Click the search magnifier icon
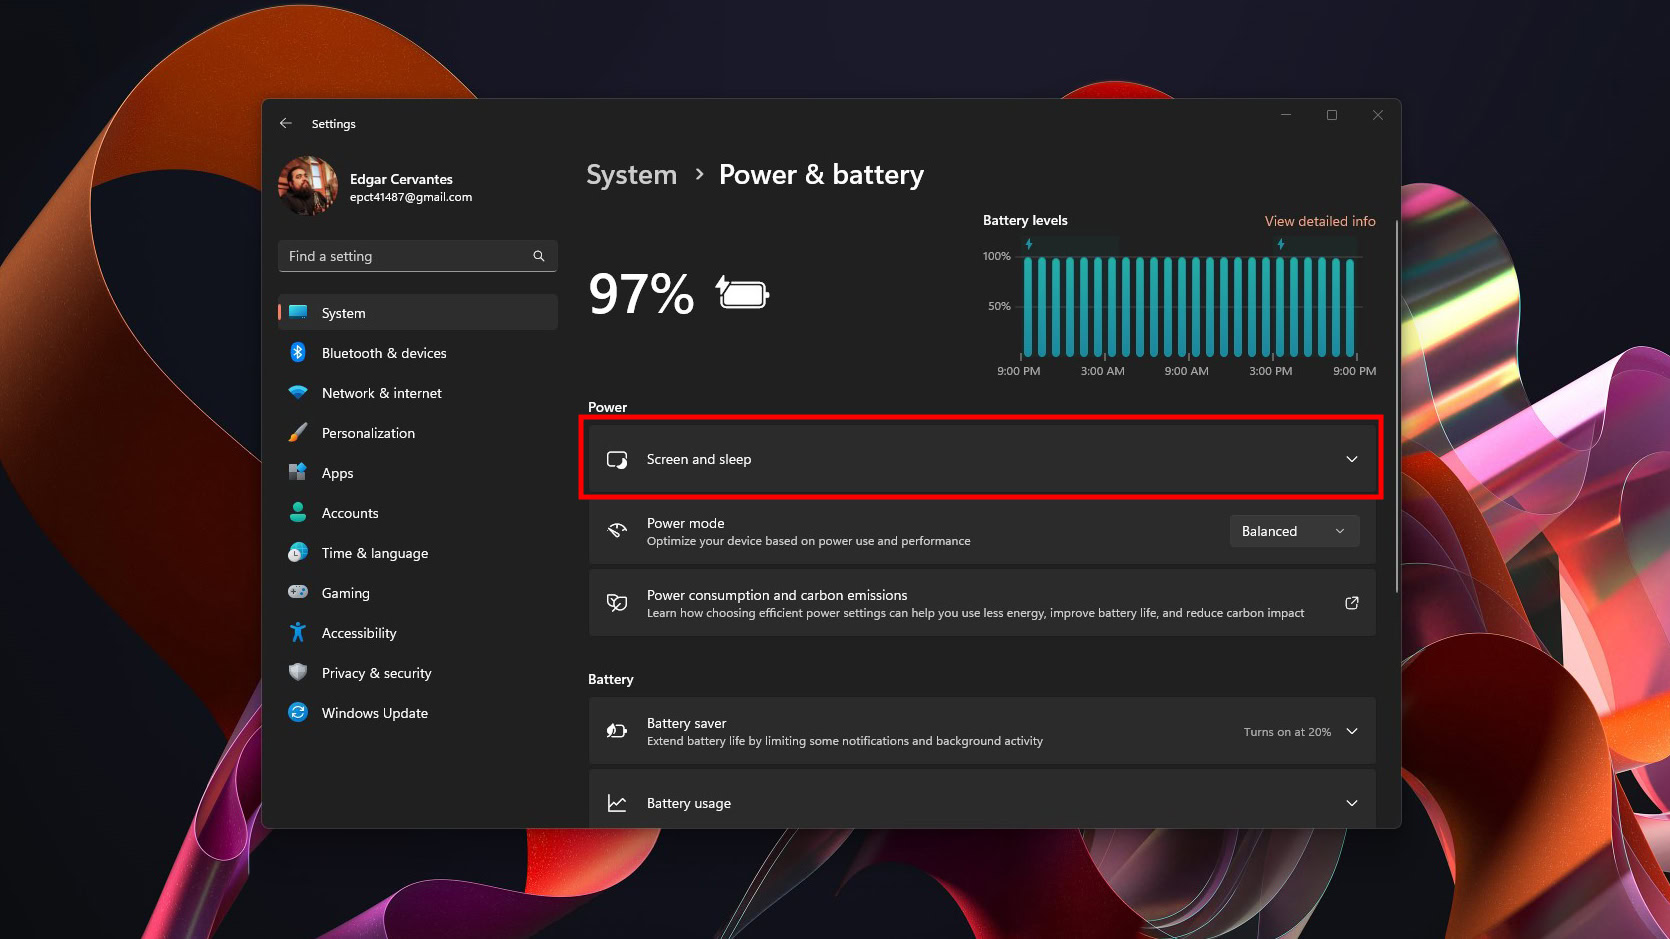The image size is (1670, 939). tap(539, 256)
